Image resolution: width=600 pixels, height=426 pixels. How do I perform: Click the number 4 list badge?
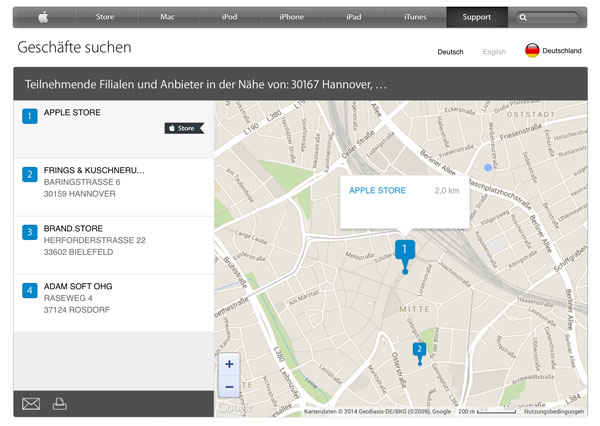[x=30, y=291]
